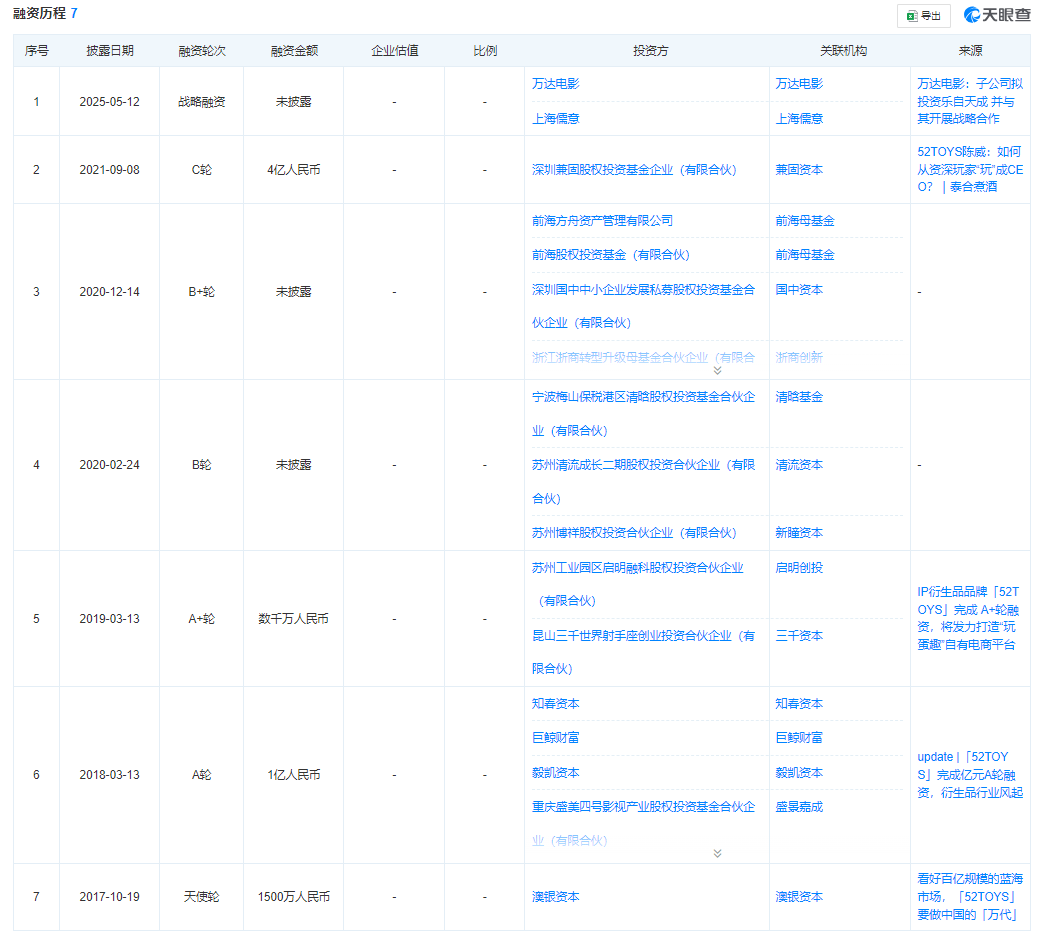This screenshot has width=1042, height=940.
Task: Open investor 毅凯资本 in the 投资方 column
Action: tap(556, 773)
